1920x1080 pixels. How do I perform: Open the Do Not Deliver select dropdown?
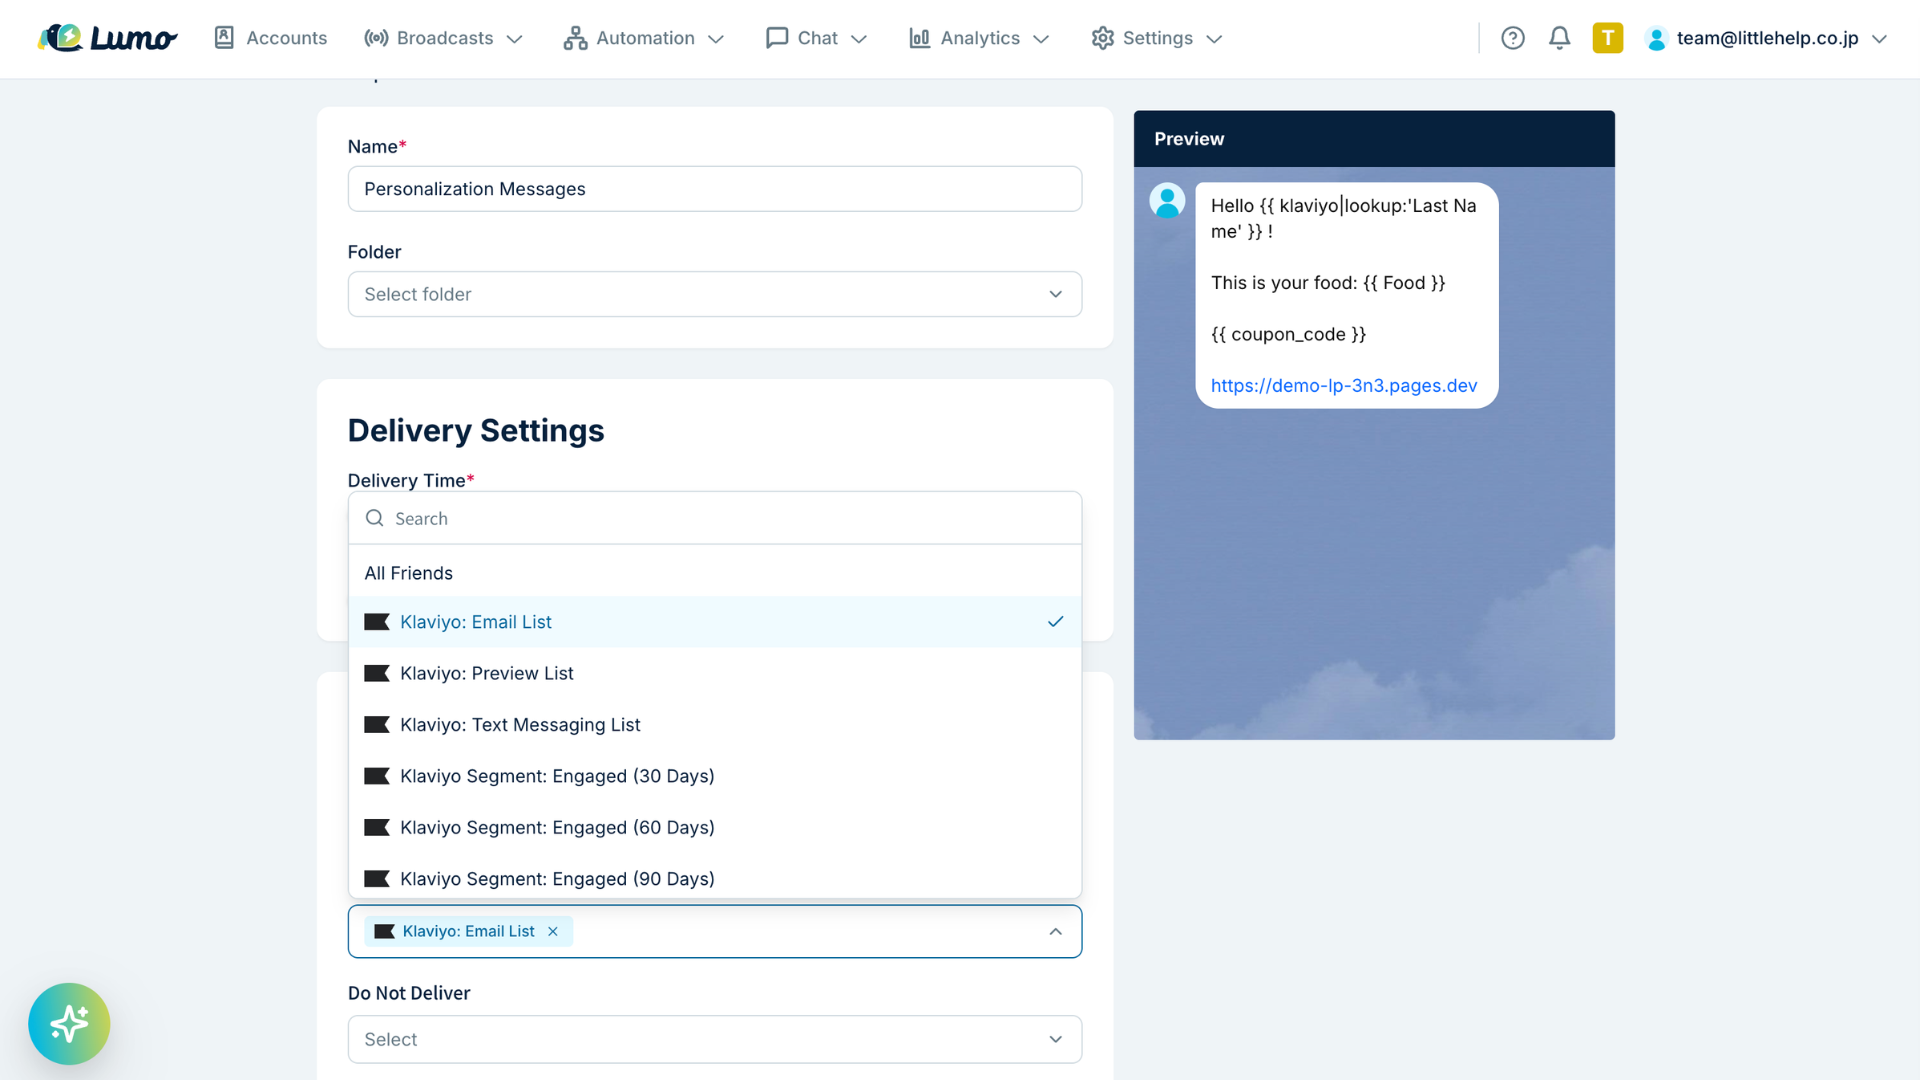[715, 1039]
